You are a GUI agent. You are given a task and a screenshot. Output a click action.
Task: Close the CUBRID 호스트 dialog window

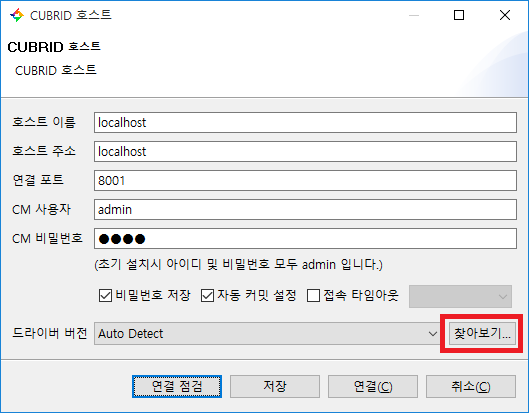[505, 15]
